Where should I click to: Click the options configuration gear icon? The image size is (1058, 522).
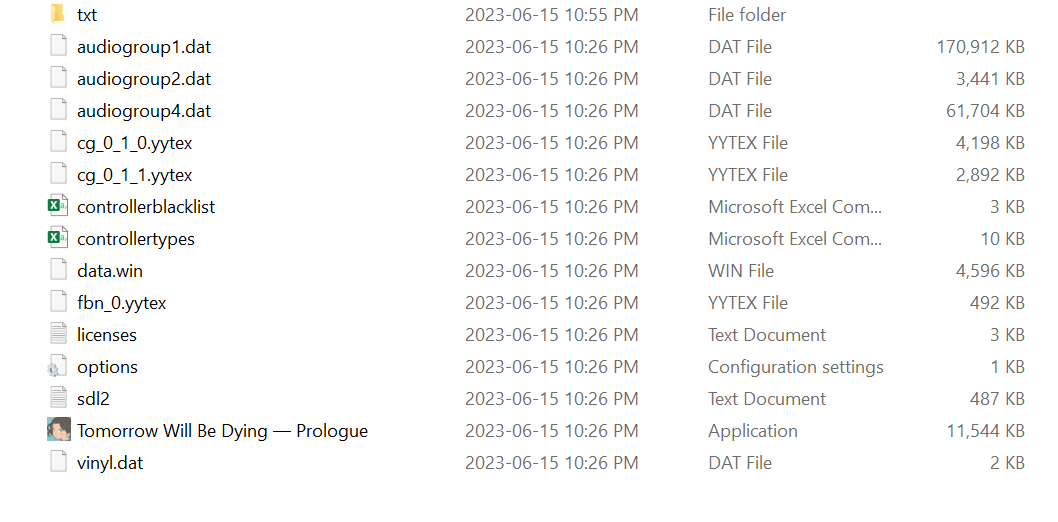[x=57, y=366]
